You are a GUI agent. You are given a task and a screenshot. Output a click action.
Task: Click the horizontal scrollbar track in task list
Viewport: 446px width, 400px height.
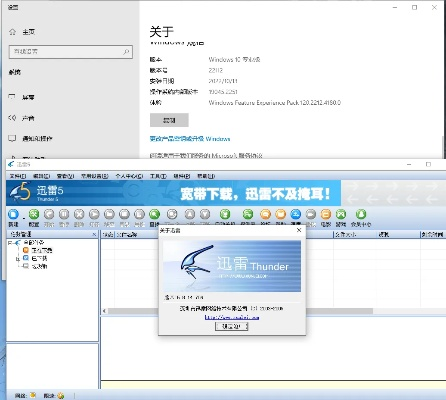[x=408, y=311]
